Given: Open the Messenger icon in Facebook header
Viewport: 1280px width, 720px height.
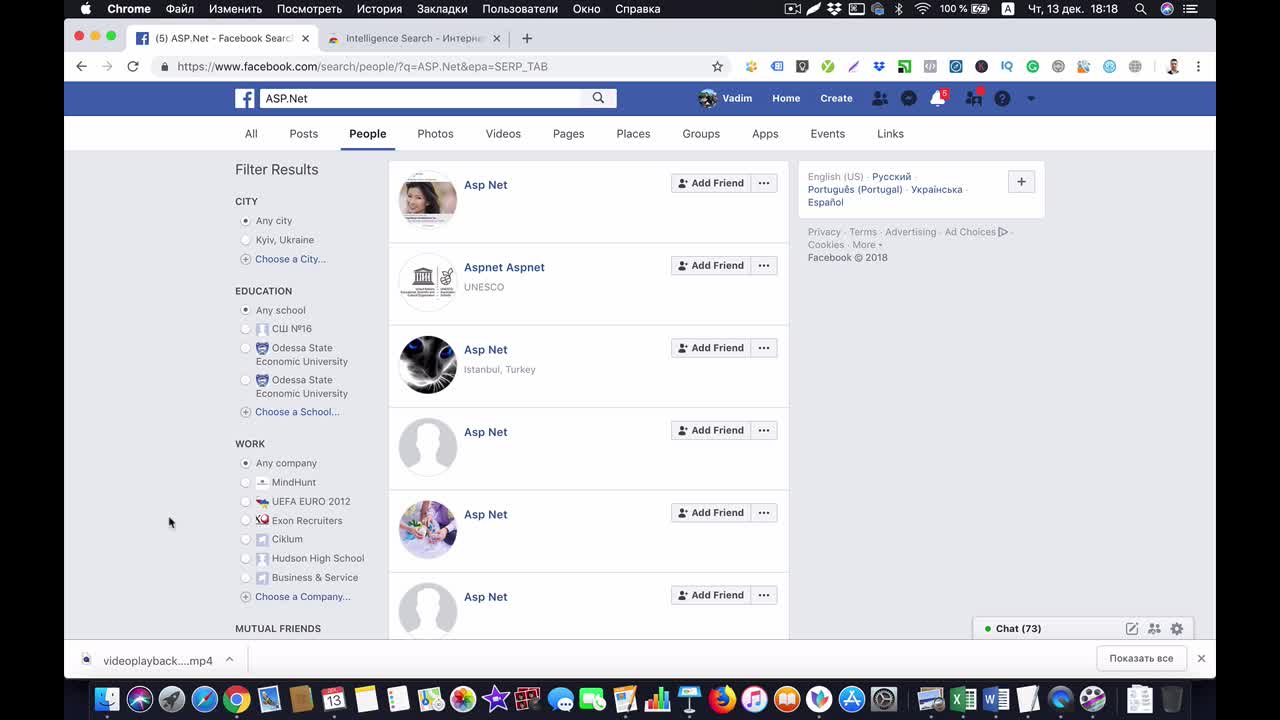Looking at the screenshot, I should click(908, 98).
